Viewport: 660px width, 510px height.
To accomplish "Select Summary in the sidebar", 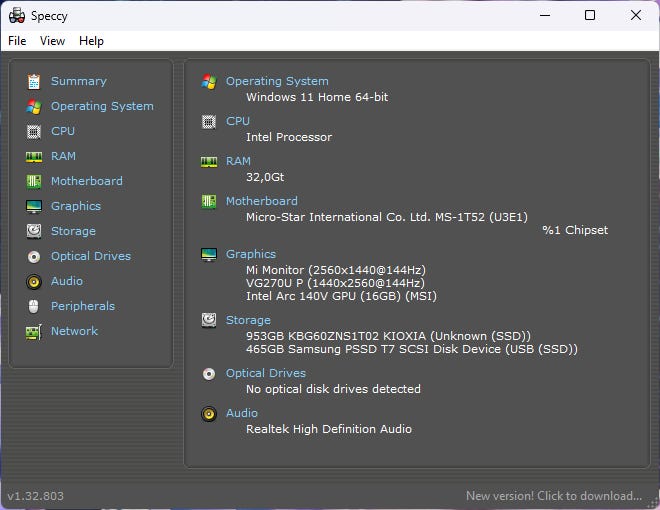I will pyautogui.click(x=79, y=81).
